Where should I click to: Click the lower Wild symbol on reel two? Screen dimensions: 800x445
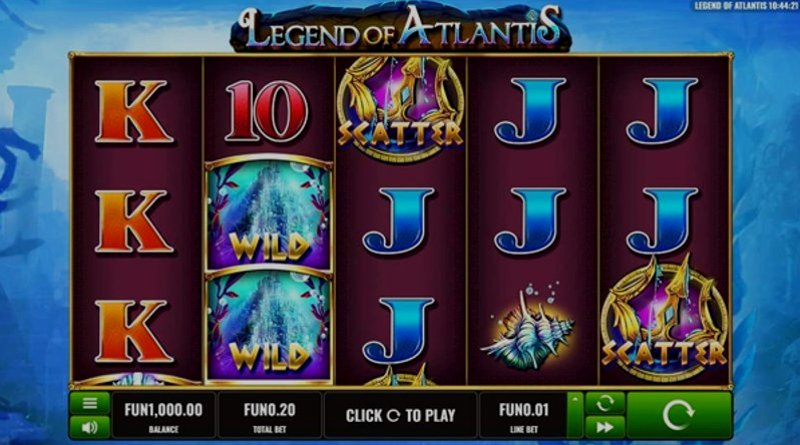[269, 327]
